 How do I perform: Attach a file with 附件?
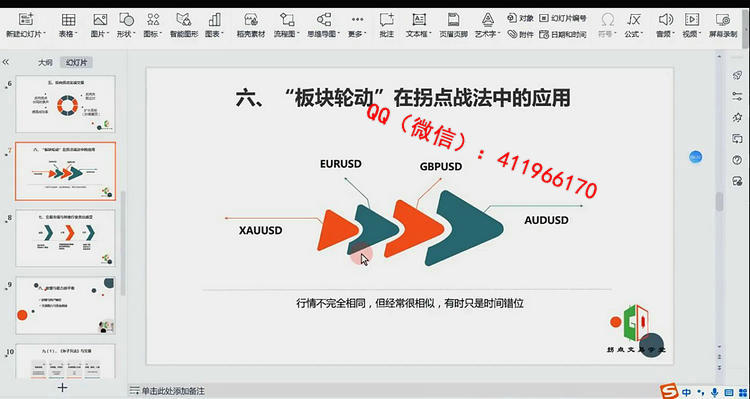coord(520,34)
